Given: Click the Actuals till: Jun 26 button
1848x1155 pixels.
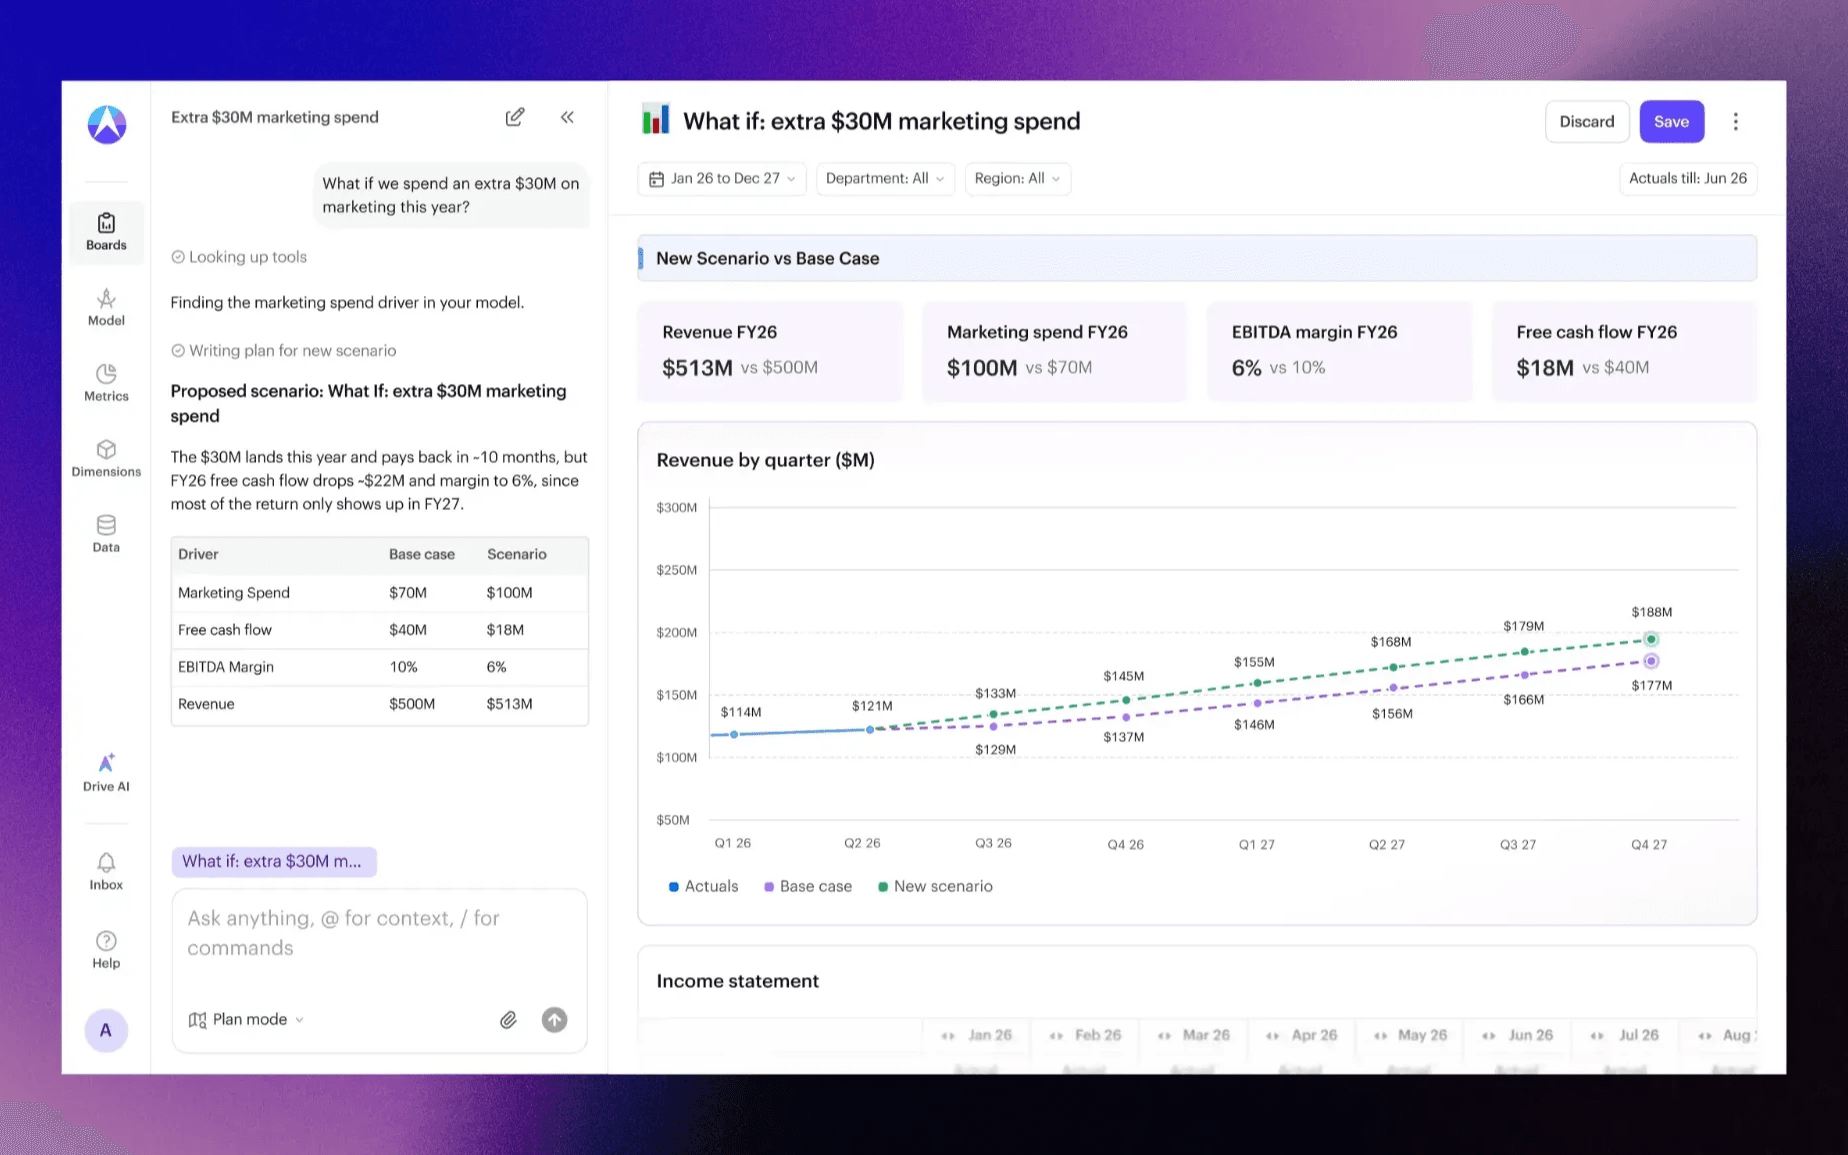Looking at the screenshot, I should (1688, 178).
